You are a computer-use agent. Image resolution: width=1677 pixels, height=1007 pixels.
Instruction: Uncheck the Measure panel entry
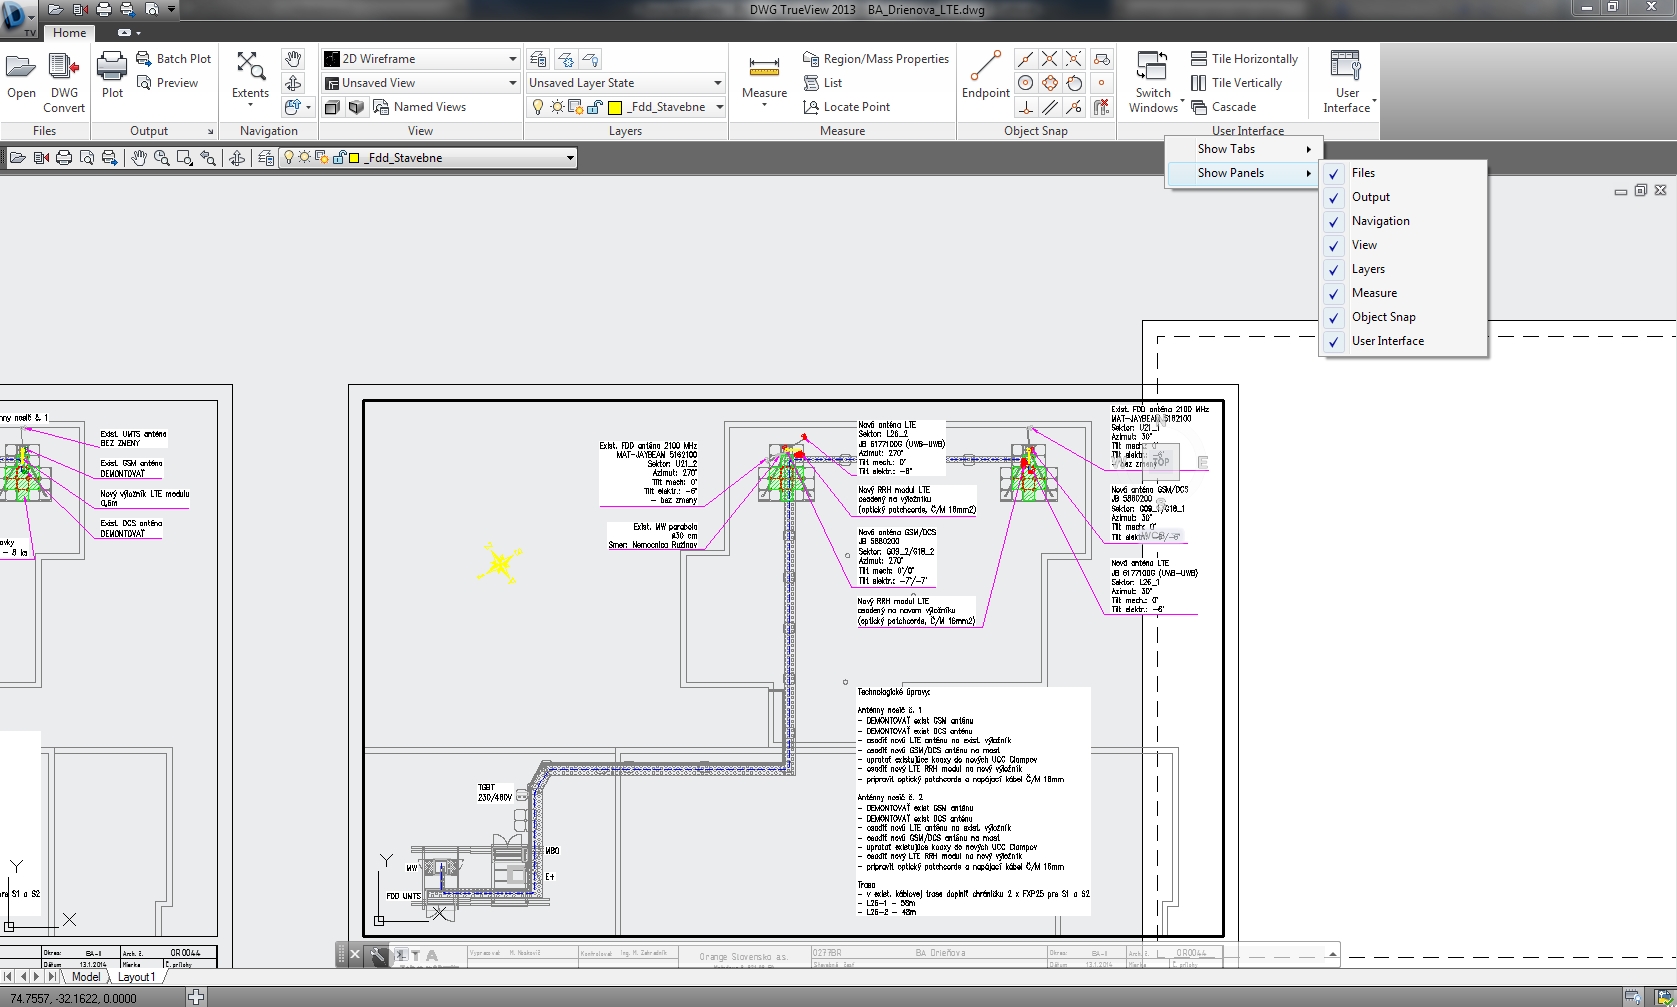(x=1374, y=293)
